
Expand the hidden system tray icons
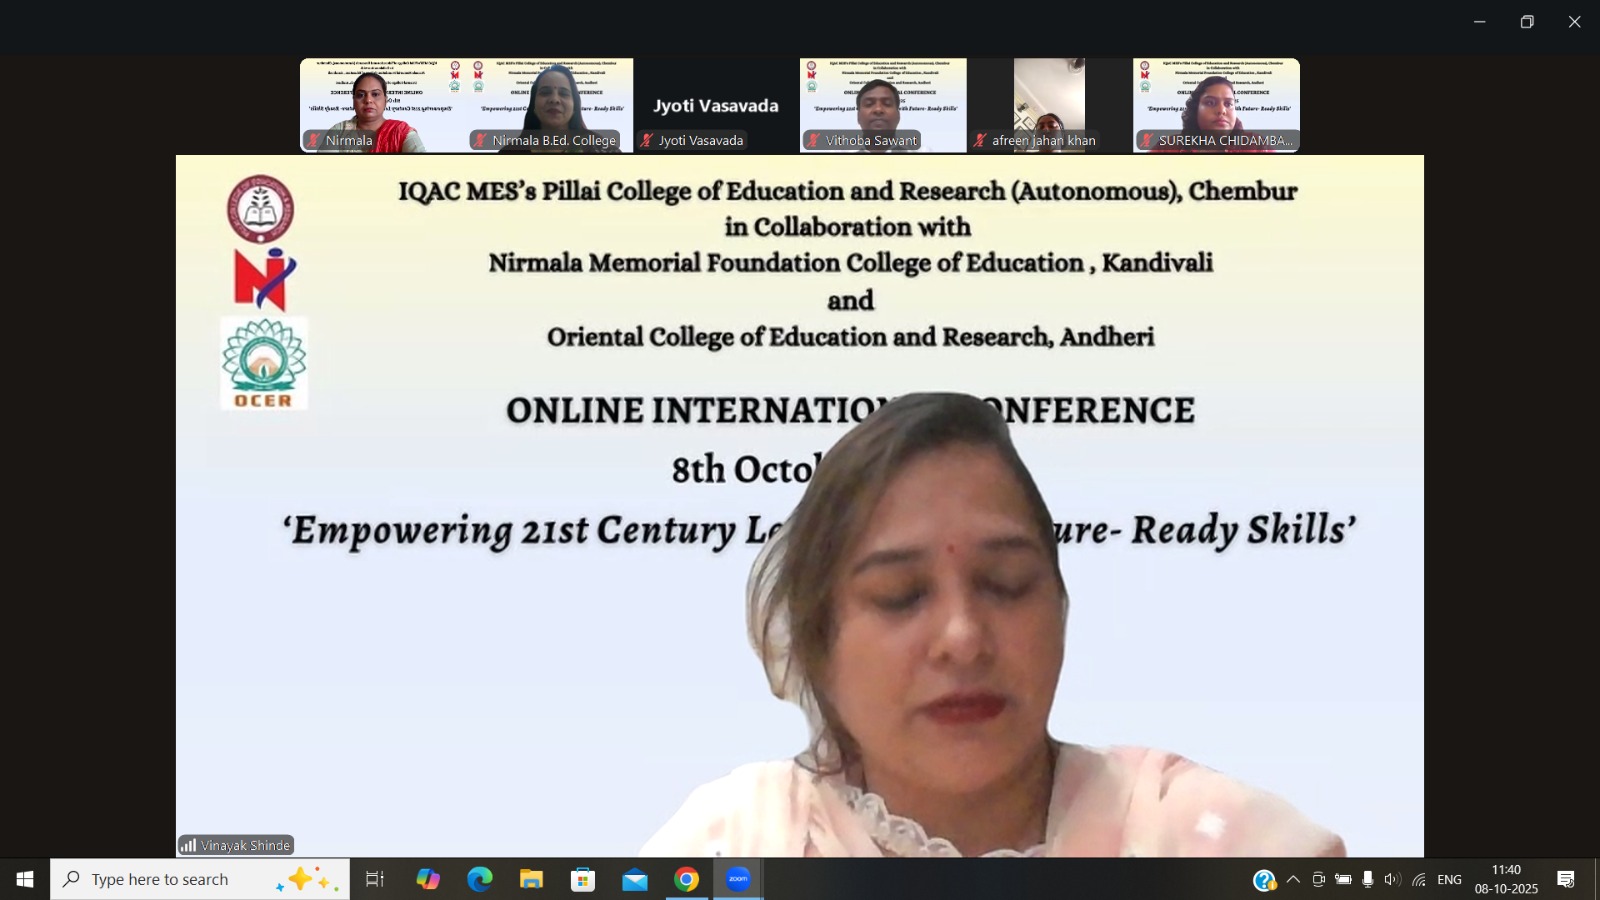[x=1293, y=880]
